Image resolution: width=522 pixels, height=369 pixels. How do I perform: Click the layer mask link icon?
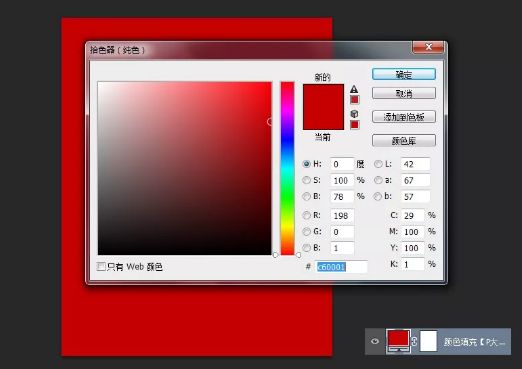pyautogui.click(x=414, y=341)
